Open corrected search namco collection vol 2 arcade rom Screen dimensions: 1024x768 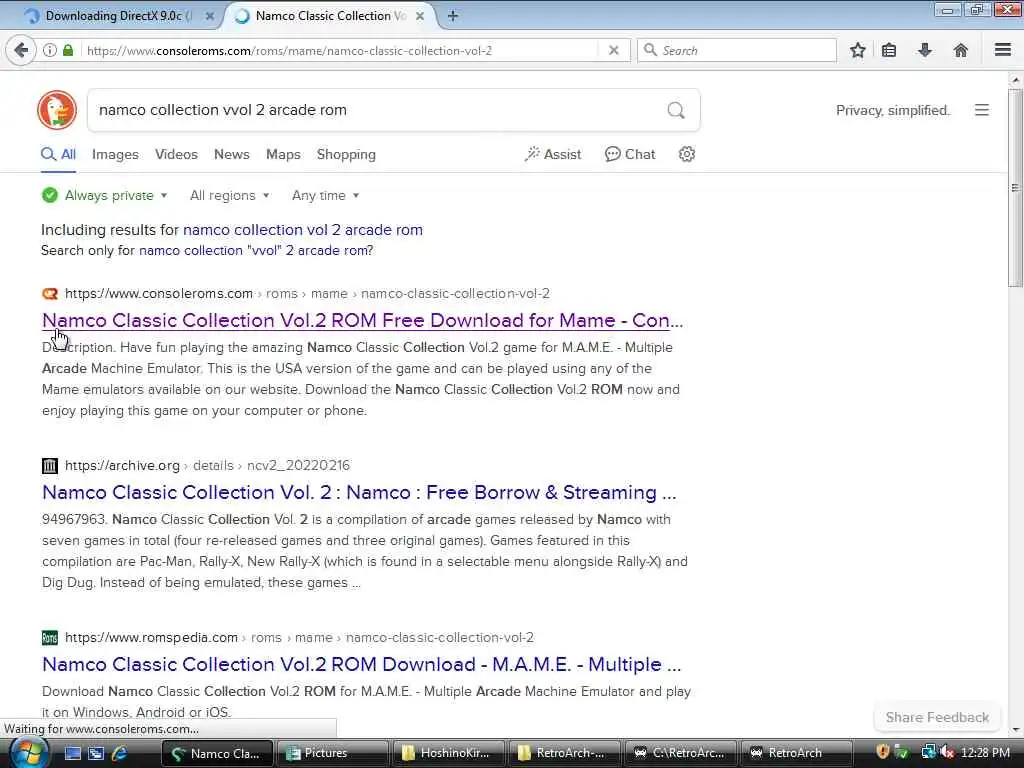click(303, 230)
